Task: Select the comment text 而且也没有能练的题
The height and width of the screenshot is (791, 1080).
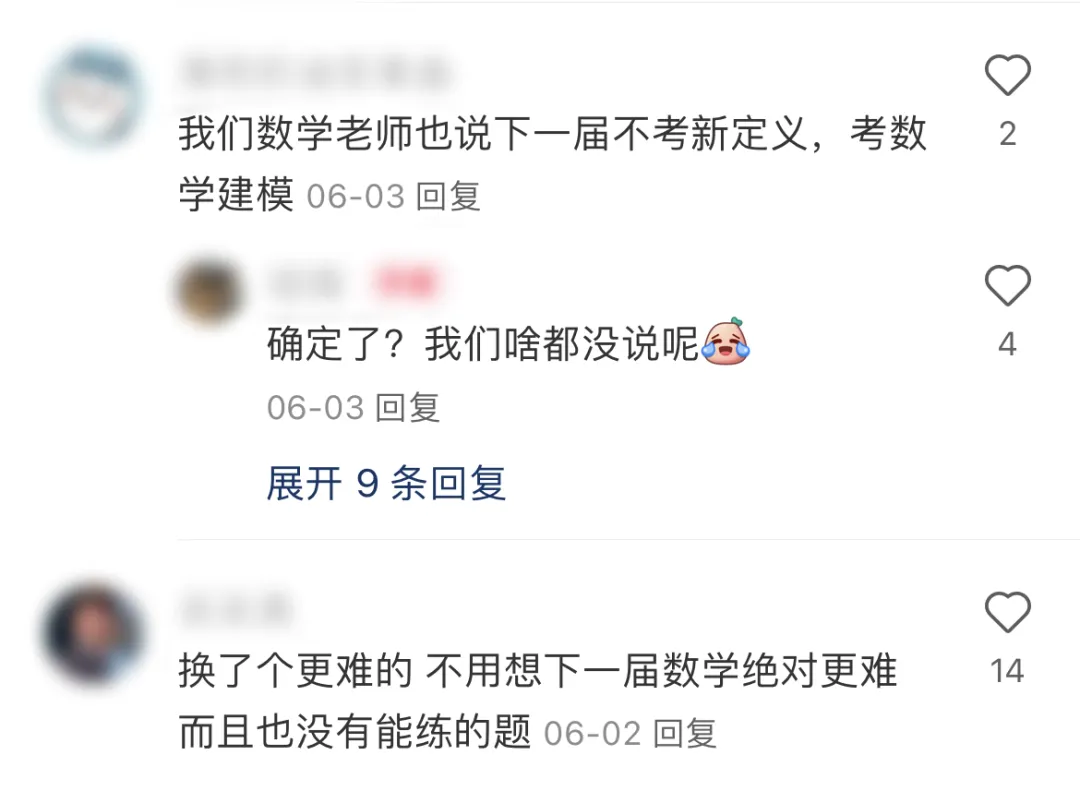Action: point(355,732)
